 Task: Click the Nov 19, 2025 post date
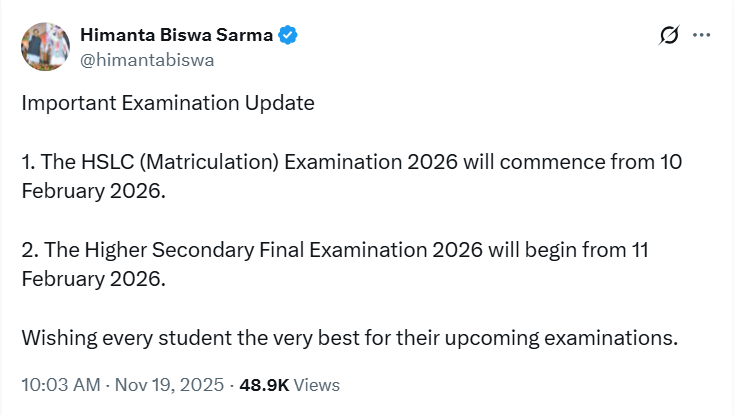(x=170, y=385)
